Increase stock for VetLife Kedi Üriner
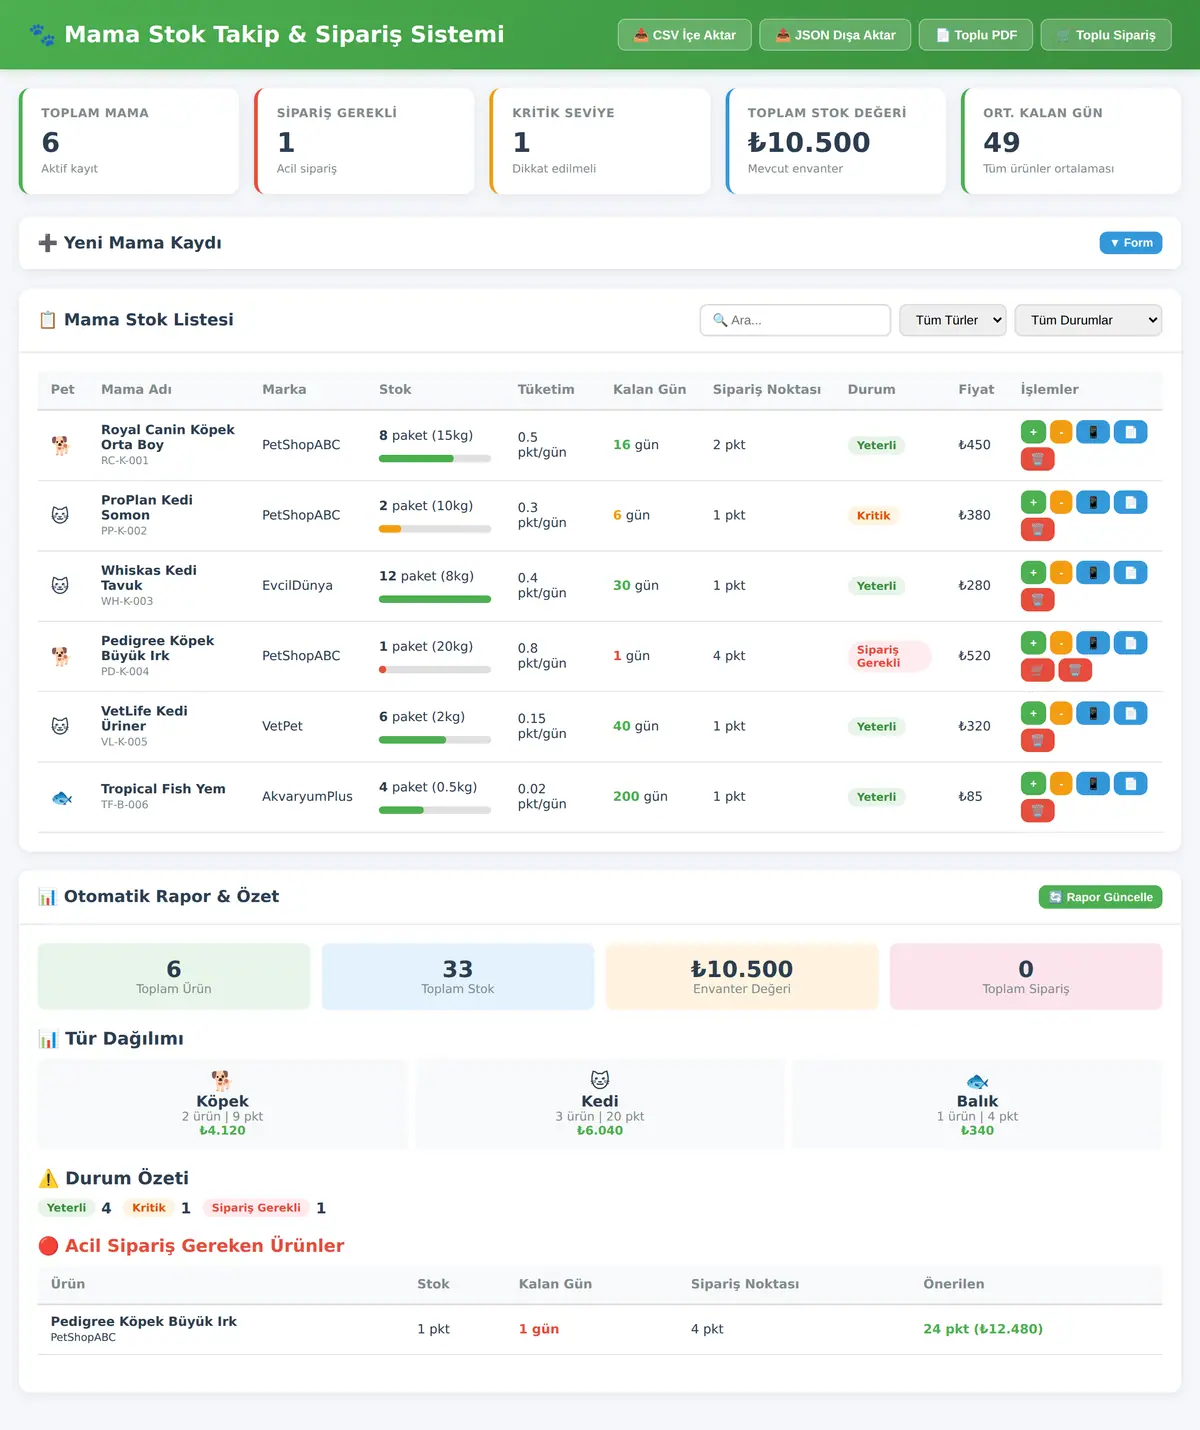 click(x=1033, y=713)
